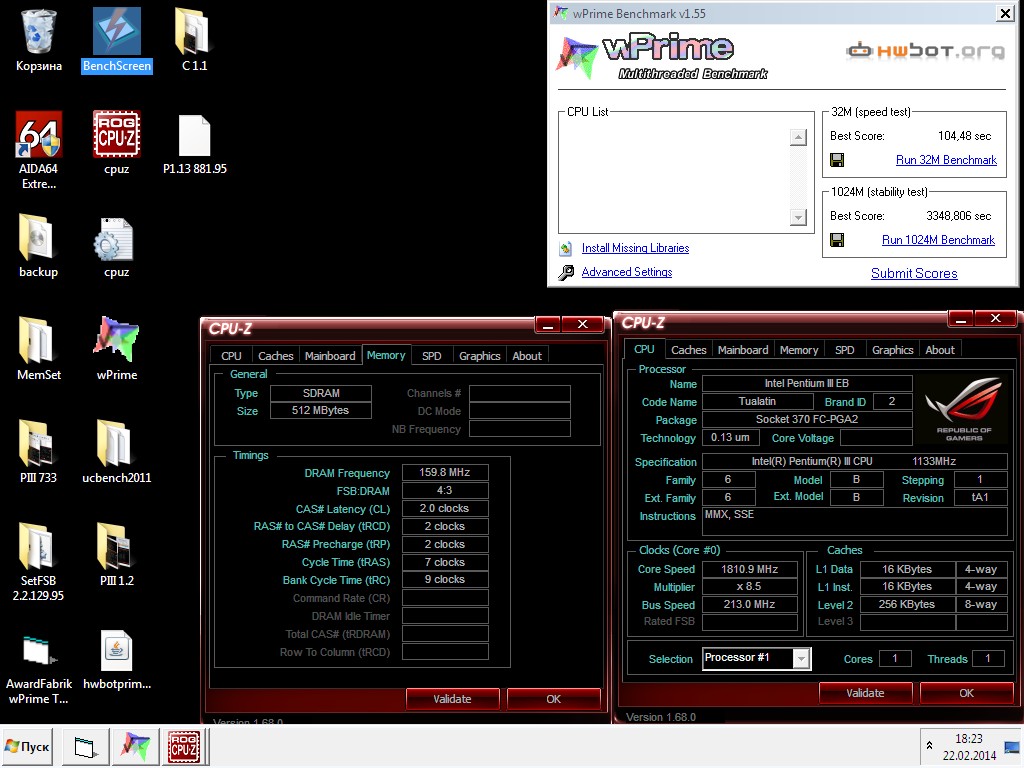Image resolution: width=1024 pixels, height=768 pixels.
Task: Click the save icon for 32M score
Action: 837,160
